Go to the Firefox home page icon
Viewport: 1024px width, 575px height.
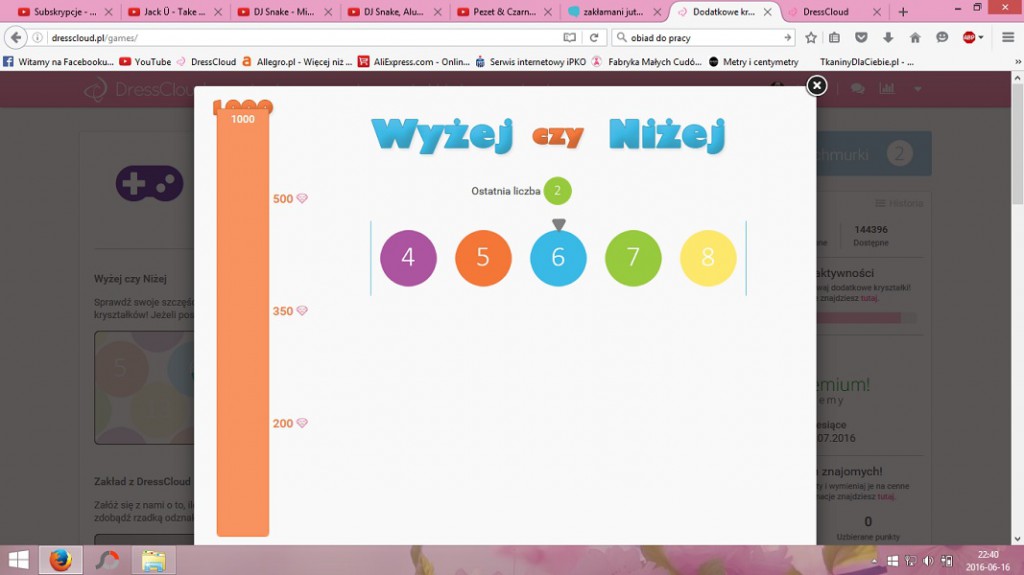coord(915,38)
